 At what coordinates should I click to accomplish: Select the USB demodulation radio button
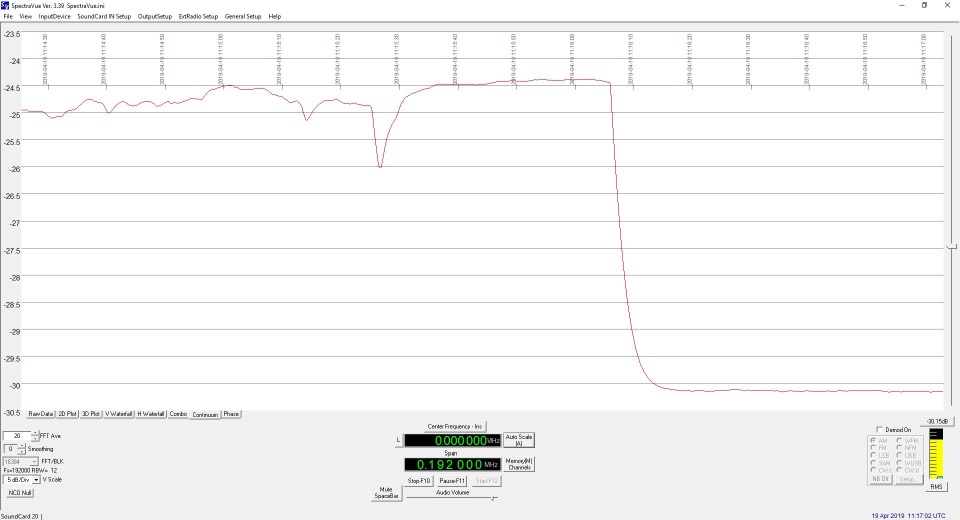[899, 455]
